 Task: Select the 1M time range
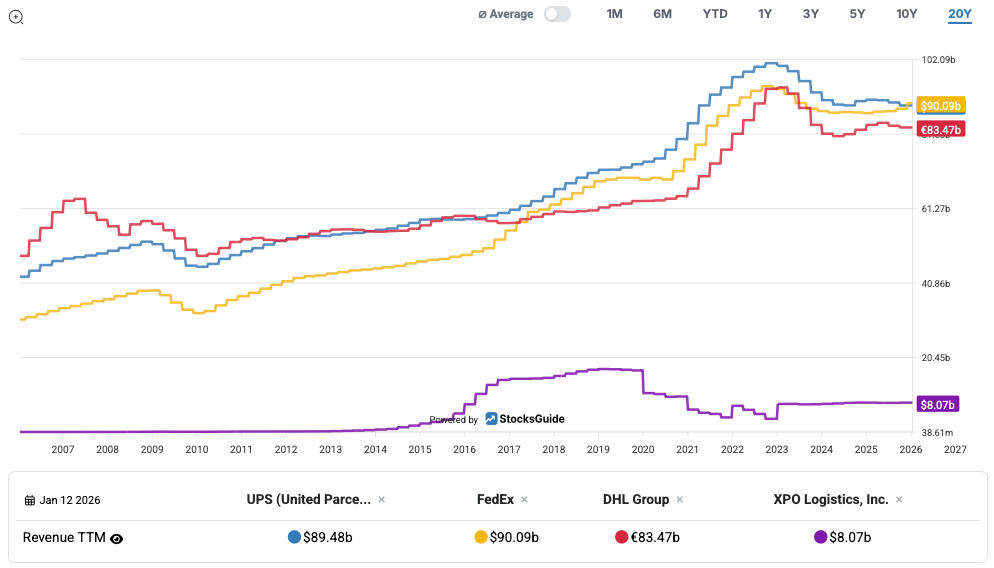[x=615, y=14]
